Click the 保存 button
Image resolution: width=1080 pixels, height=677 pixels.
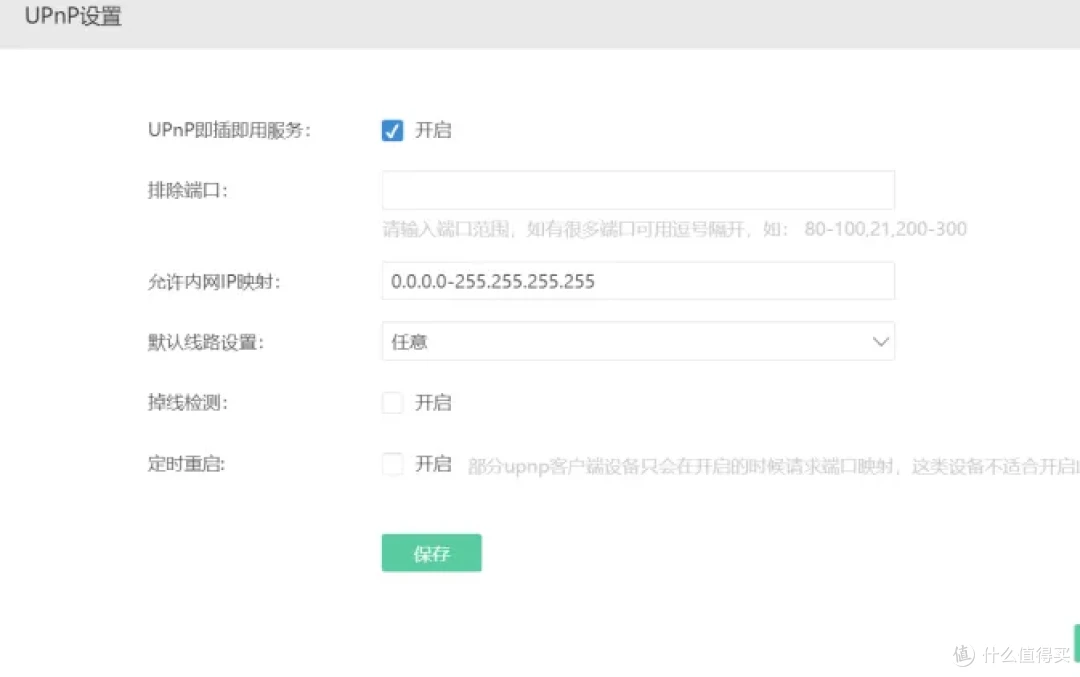[x=431, y=553]
